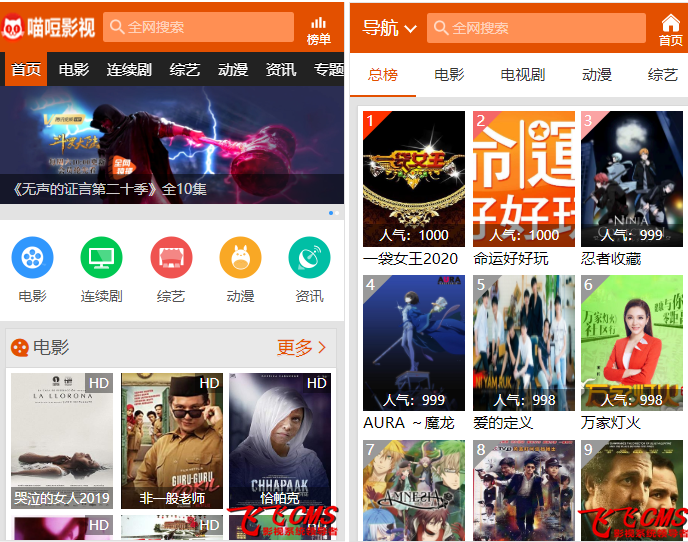Click the 爱的定义 title link
Screen dimensions: 688x542
click(x=503, y=423)
